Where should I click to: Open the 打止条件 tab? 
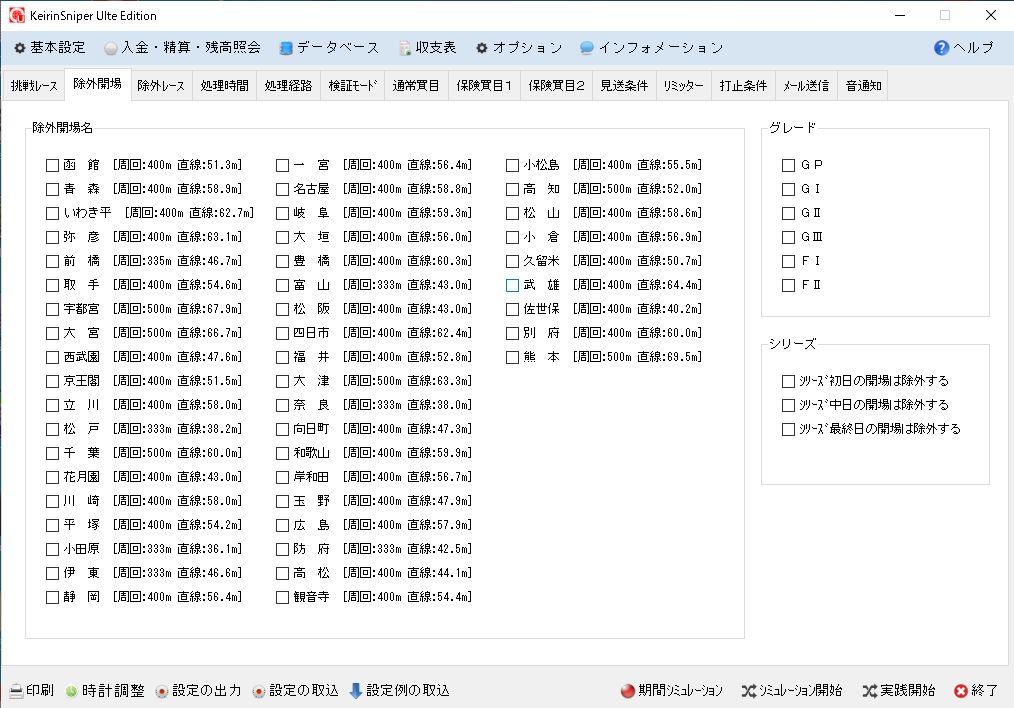pyautogui.click(x=744, y=85)
